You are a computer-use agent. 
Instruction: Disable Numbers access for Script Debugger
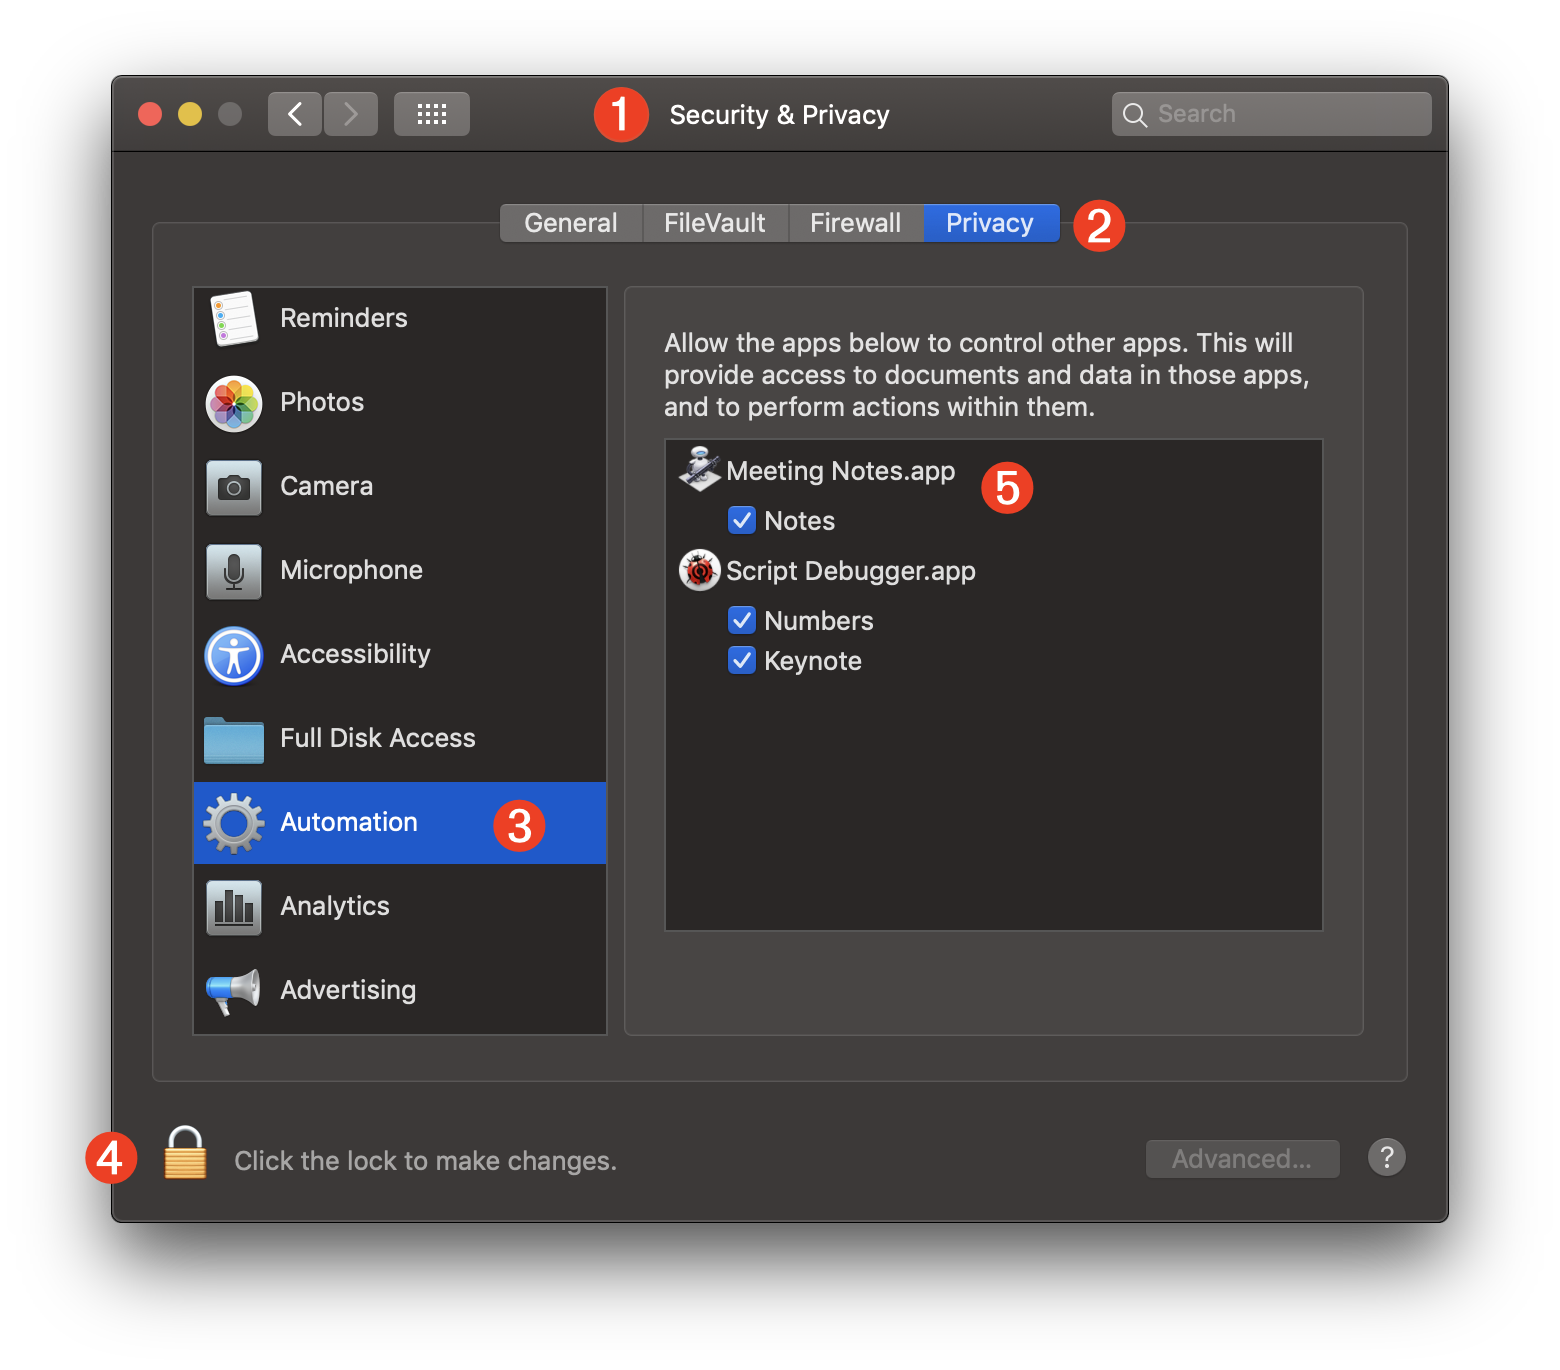[x=742, y=620]
